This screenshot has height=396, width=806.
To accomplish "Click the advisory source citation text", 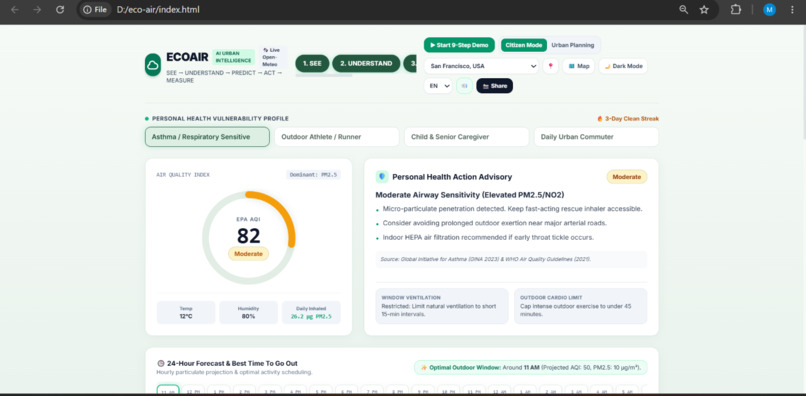I will click(x=485, y=259).
